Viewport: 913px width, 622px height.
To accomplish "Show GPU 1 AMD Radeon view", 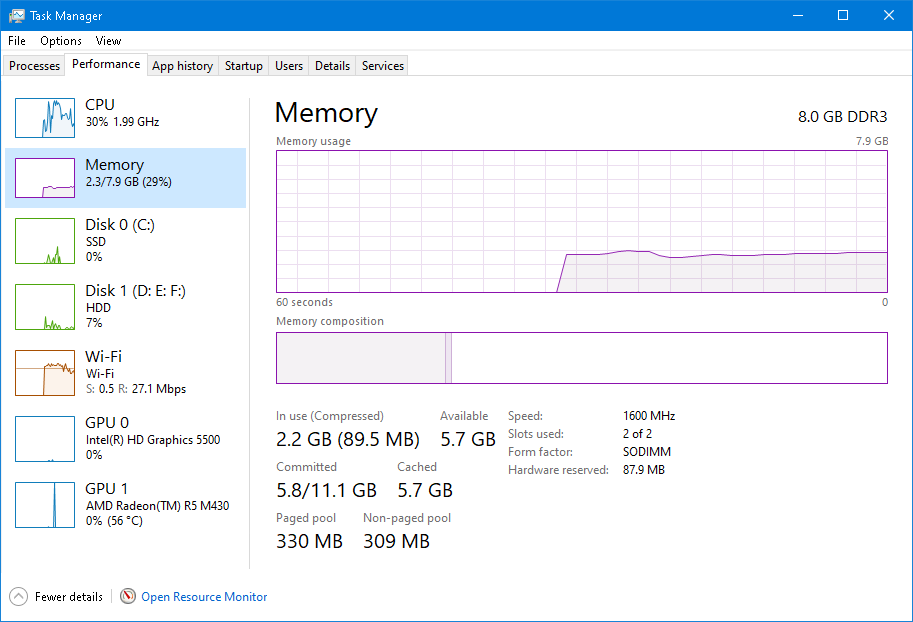I will click(x=45, y=505).
